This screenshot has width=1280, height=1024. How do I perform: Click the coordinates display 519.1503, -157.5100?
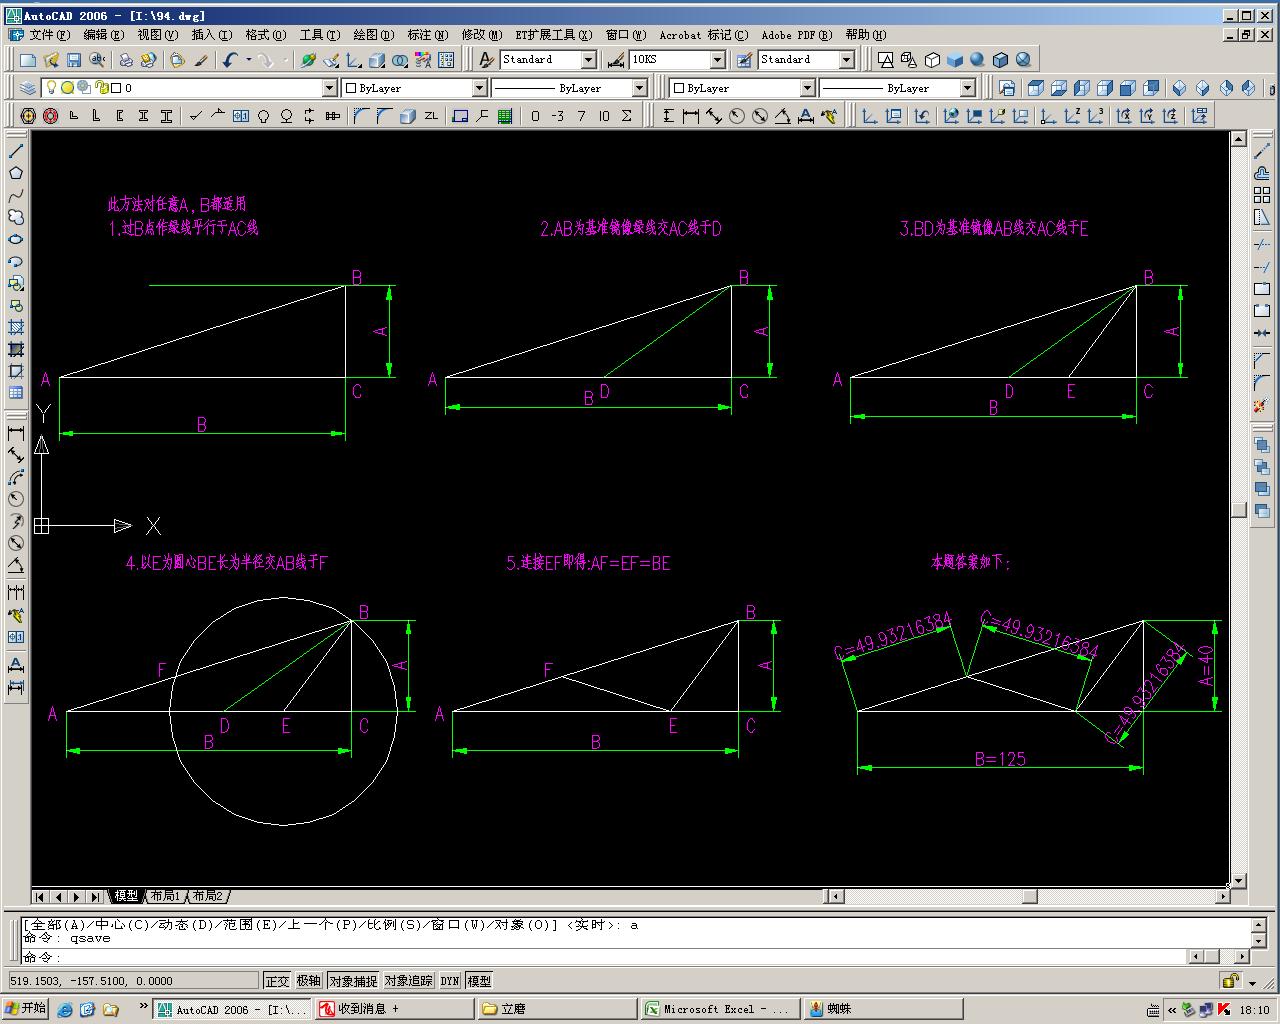click(x=132, y=981)
